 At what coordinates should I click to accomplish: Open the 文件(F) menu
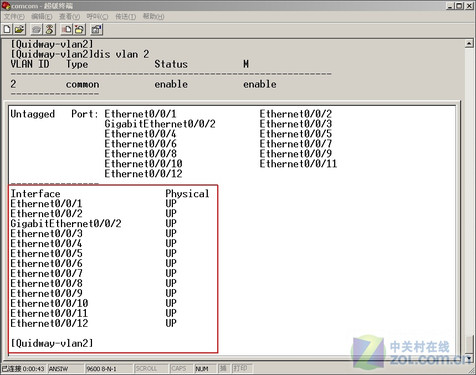pyautogui.click(x=14, y=16)
